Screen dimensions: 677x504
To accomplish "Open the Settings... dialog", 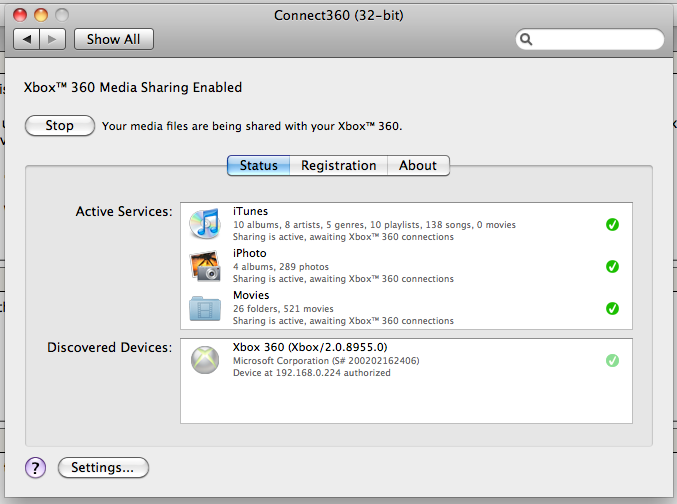I will coord(103,468).
